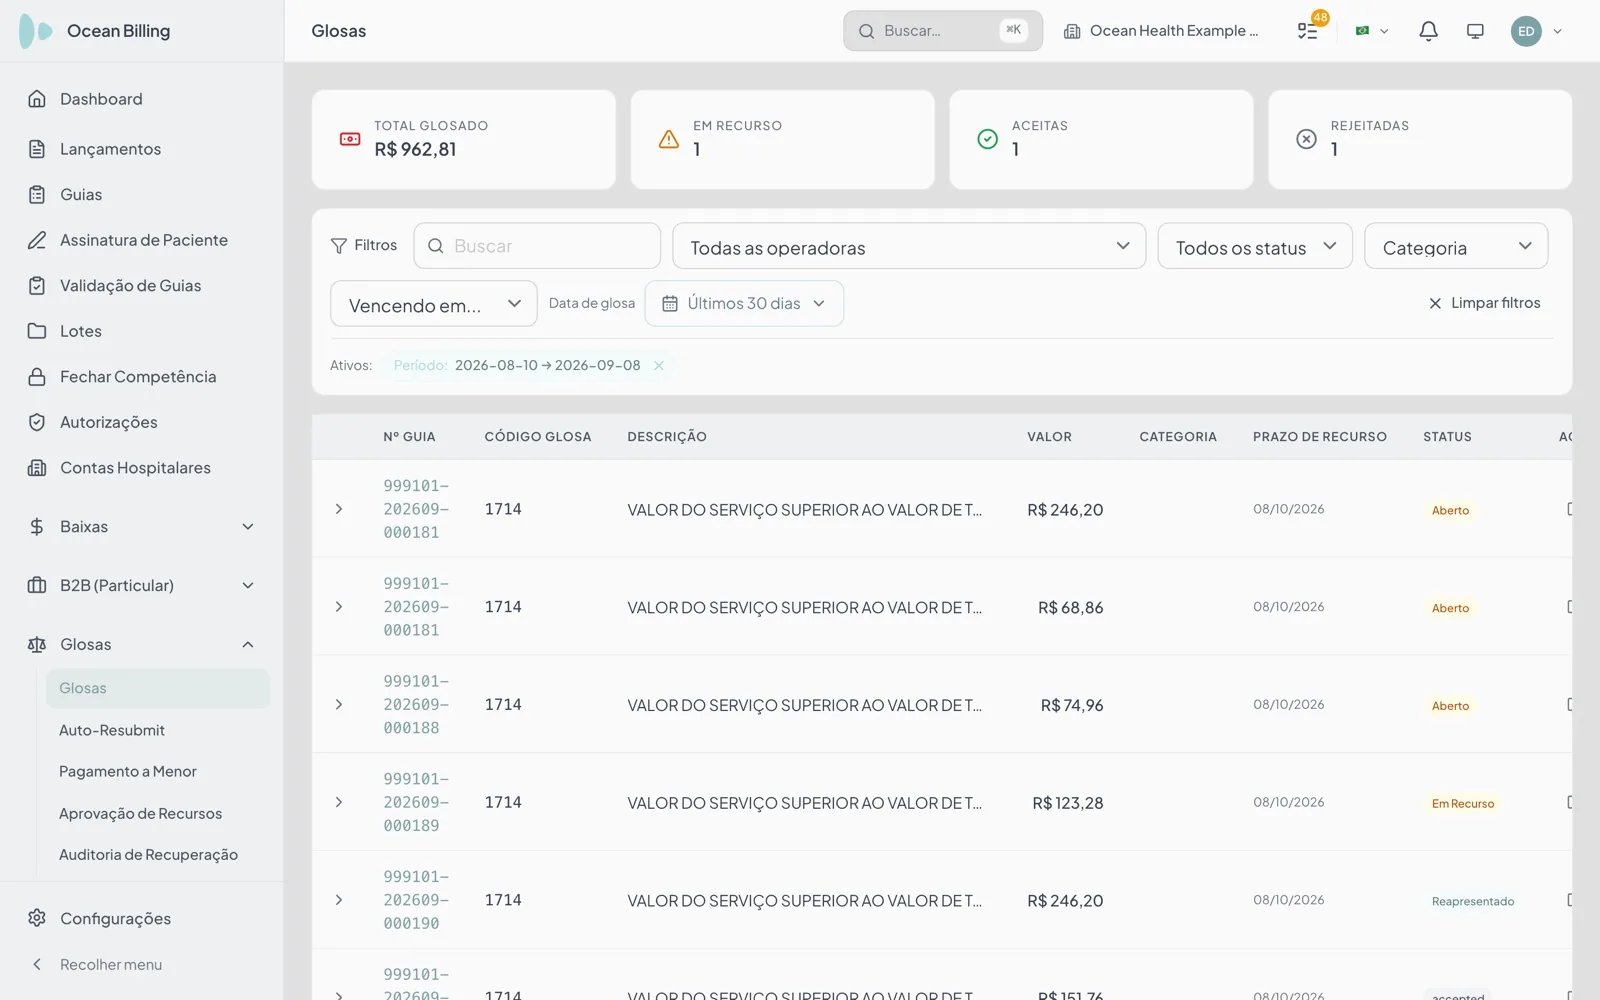Sort by CÓDIGO GLOSA column header
The width and height of the screenshot is (1600, 1000).
538,437
